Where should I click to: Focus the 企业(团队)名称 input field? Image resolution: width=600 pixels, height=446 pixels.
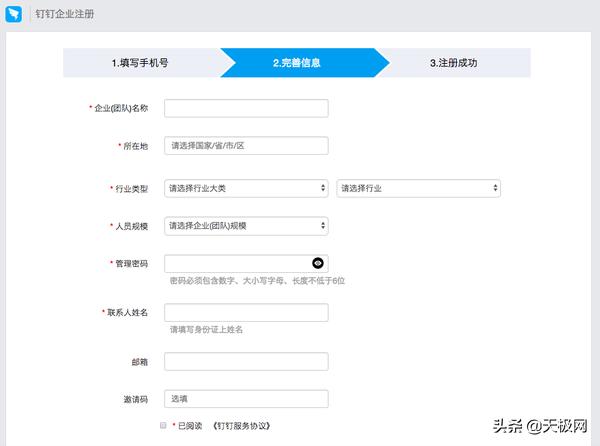pyautogui.click(x=246, y=108)
